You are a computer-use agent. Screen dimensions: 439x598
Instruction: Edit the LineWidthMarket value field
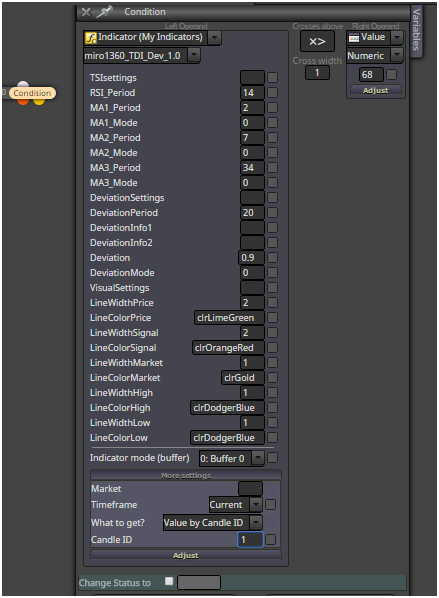252,362
